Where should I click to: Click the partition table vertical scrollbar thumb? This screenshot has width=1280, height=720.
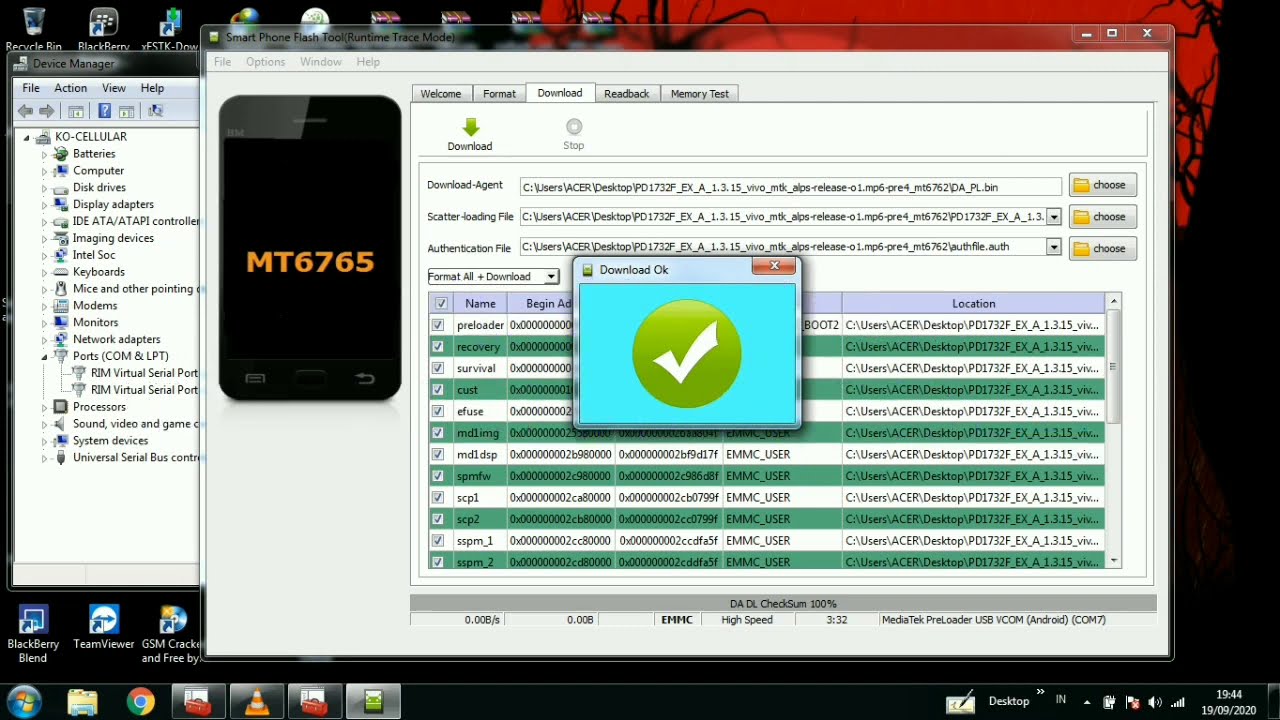tap(1113, 366)
